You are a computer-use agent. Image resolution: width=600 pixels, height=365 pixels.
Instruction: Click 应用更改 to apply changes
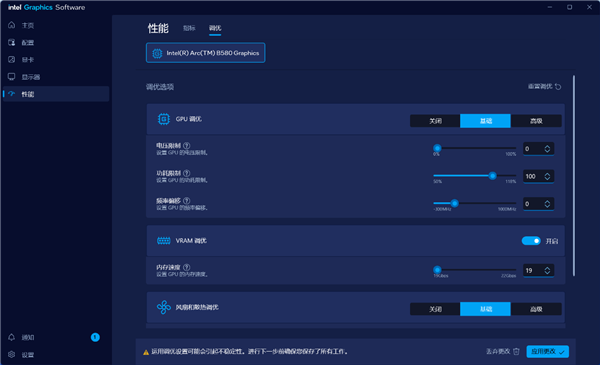pyautogui.click(x=548, y=352)
